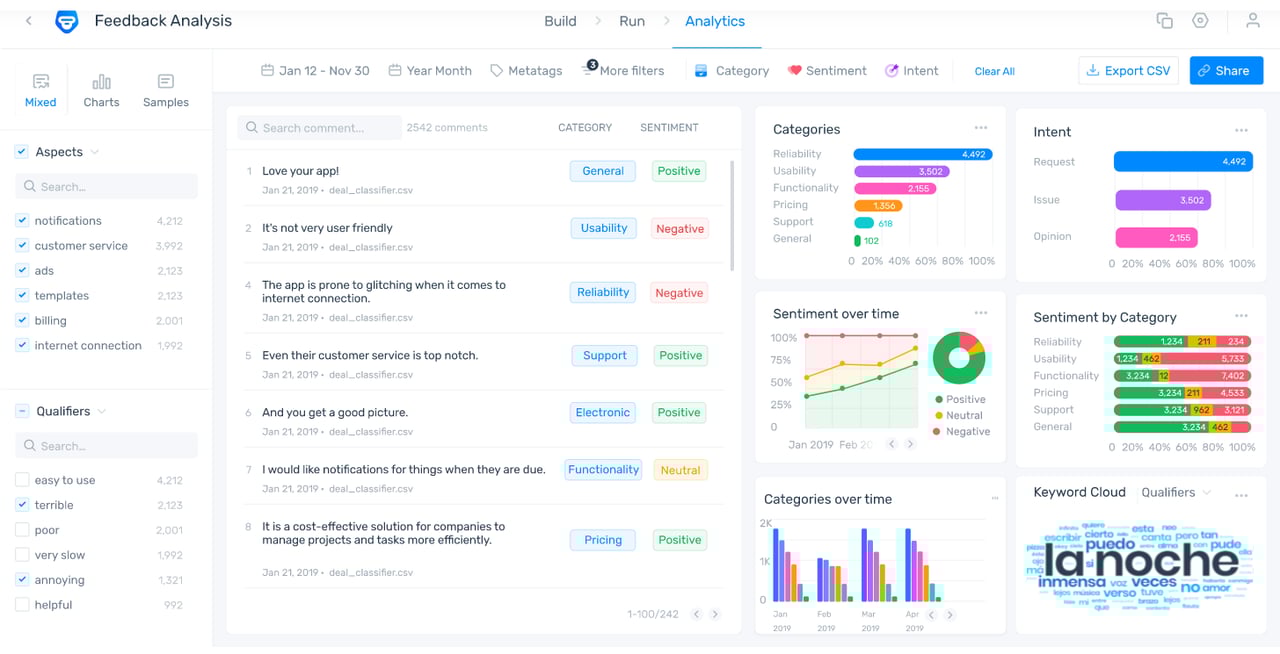Image resolution: width=1280 pixels, height=654 pixels.
Task: Uncheck the customer service aspect
Action: click(x=22, y=245)
